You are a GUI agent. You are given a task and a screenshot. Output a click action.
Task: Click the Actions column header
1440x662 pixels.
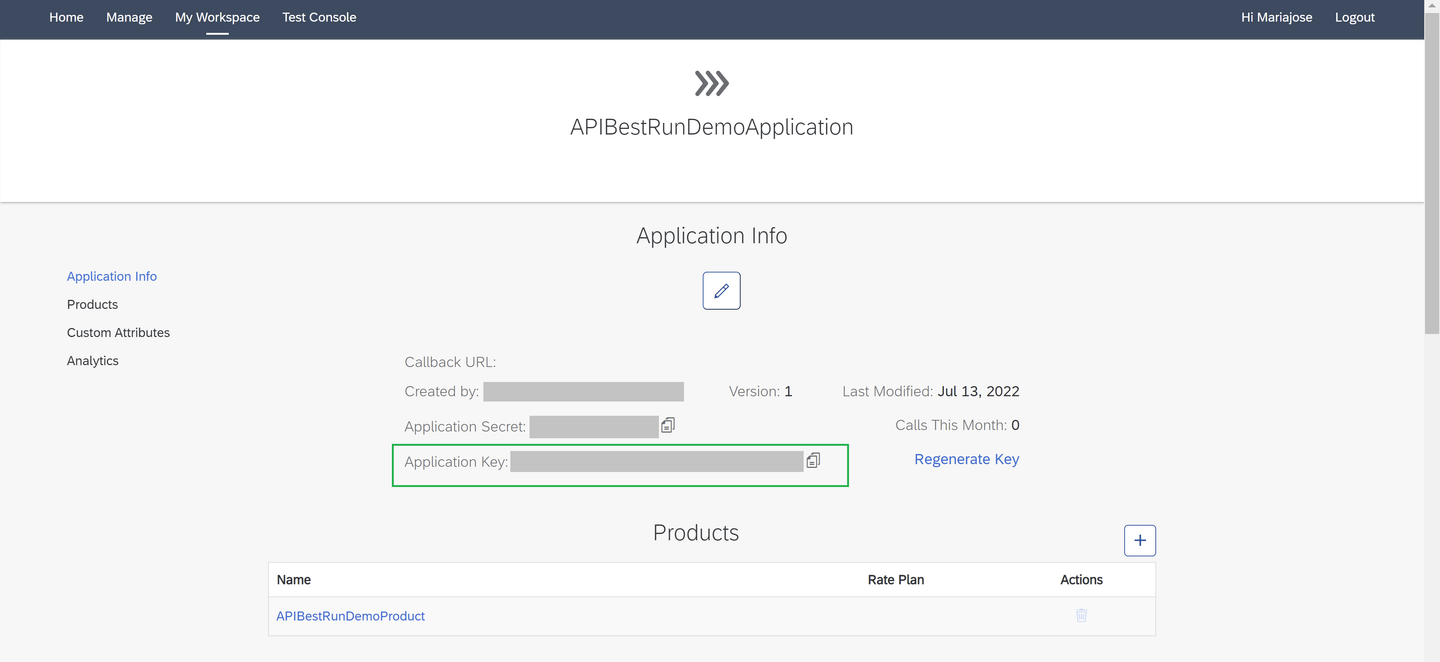(1082, 580)
